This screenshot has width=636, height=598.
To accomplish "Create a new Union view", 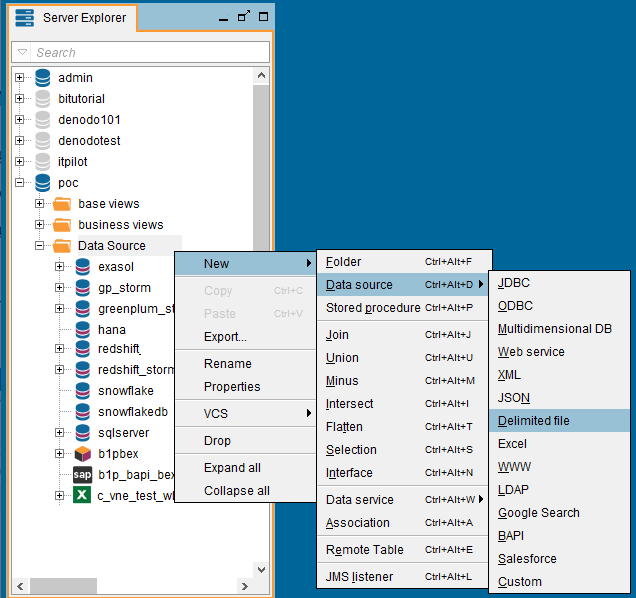I will coord(403,358).
